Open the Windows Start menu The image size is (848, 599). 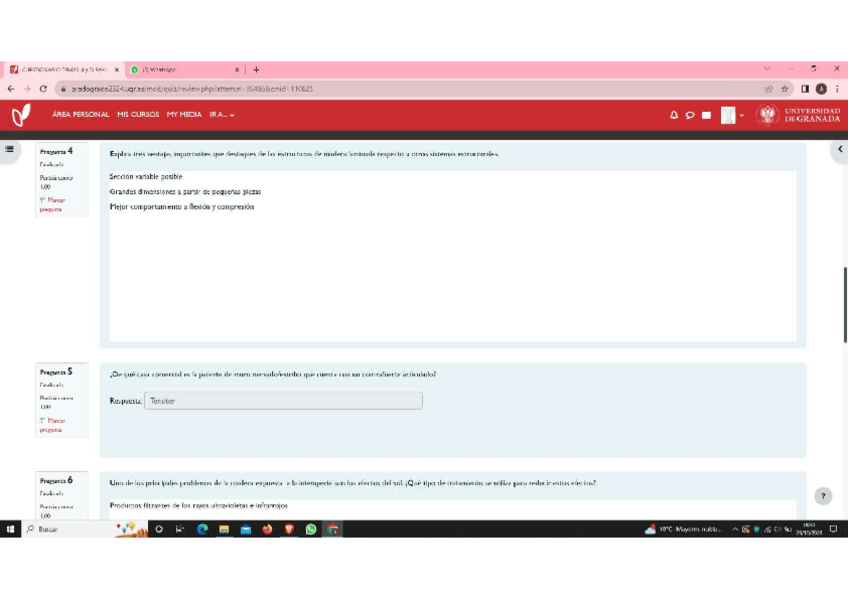coord(10,529)
